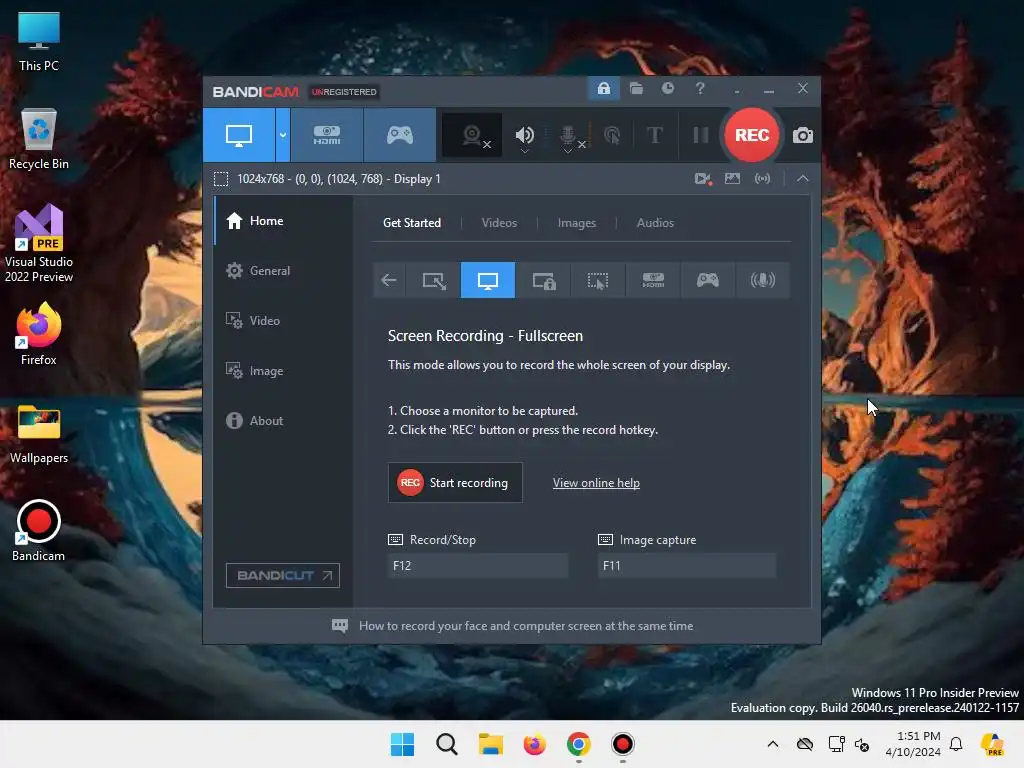Screen dimensions: 1024x768
Task: Open help question mark icon
Action: 699,88
